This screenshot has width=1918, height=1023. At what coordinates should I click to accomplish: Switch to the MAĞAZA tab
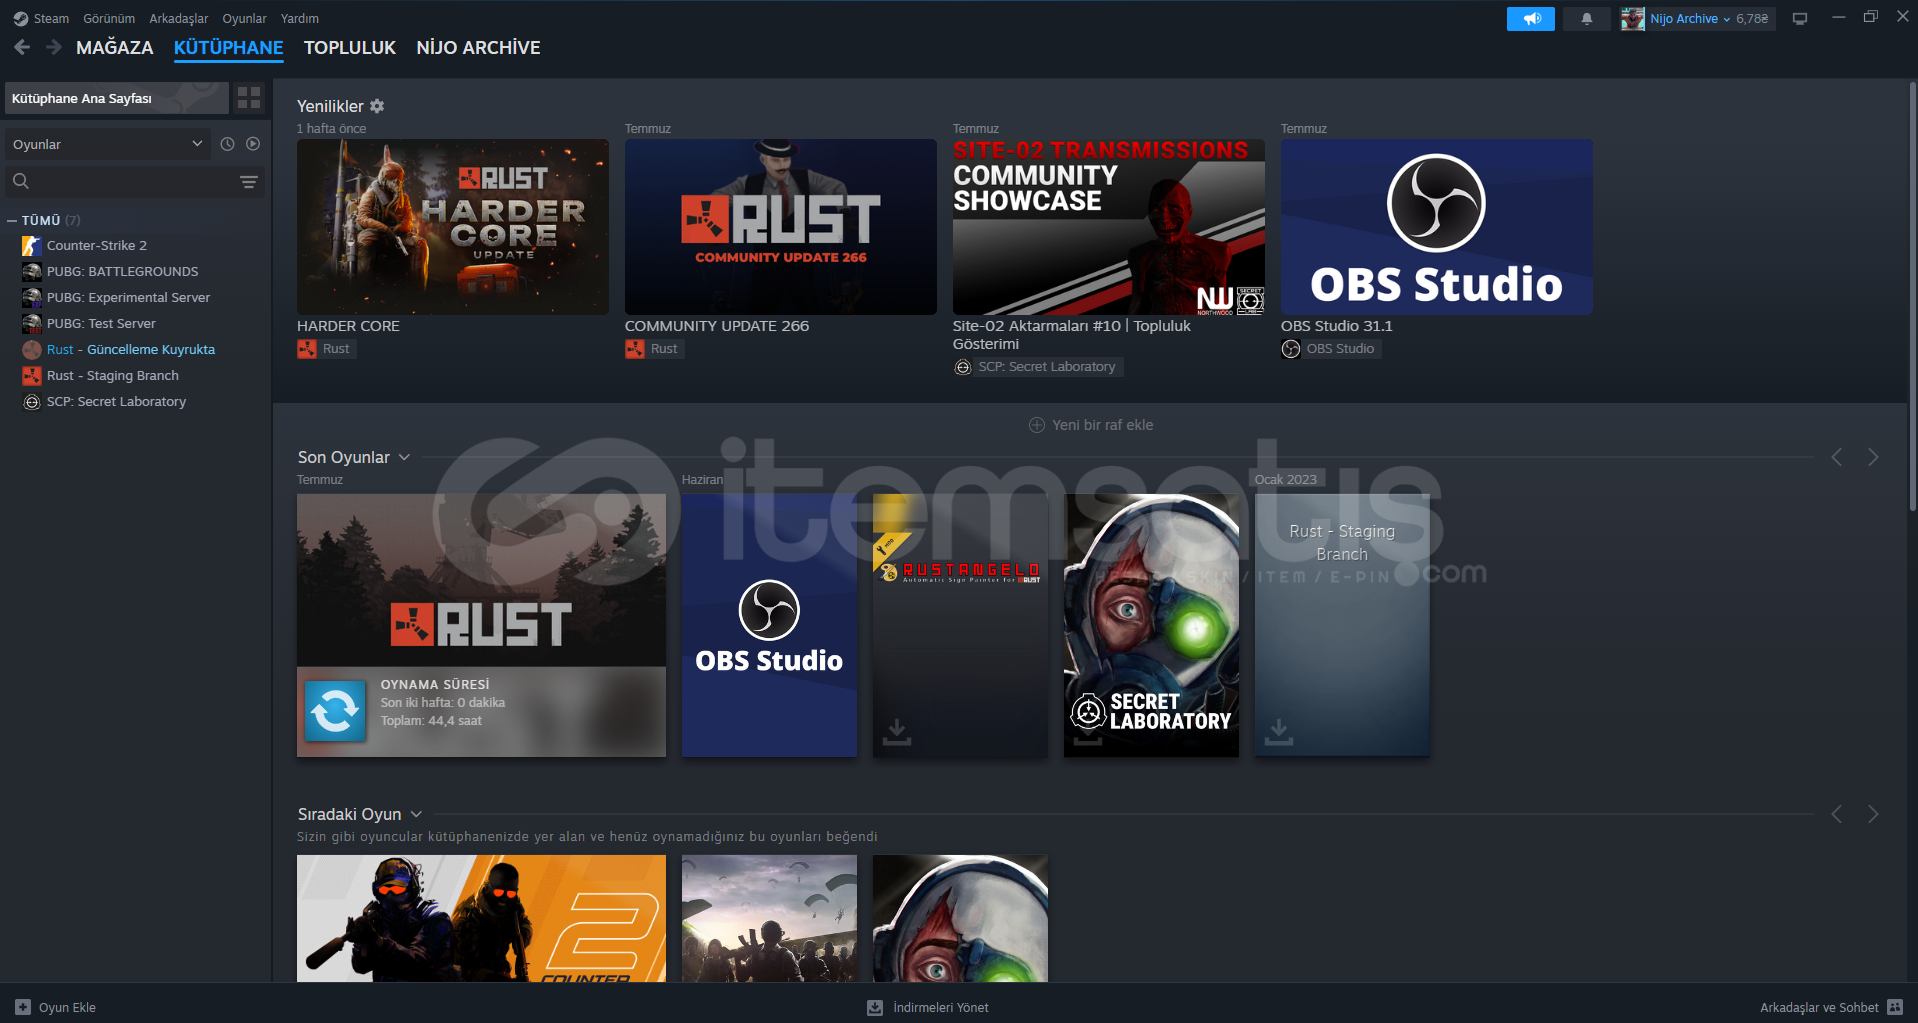(115, 48)
